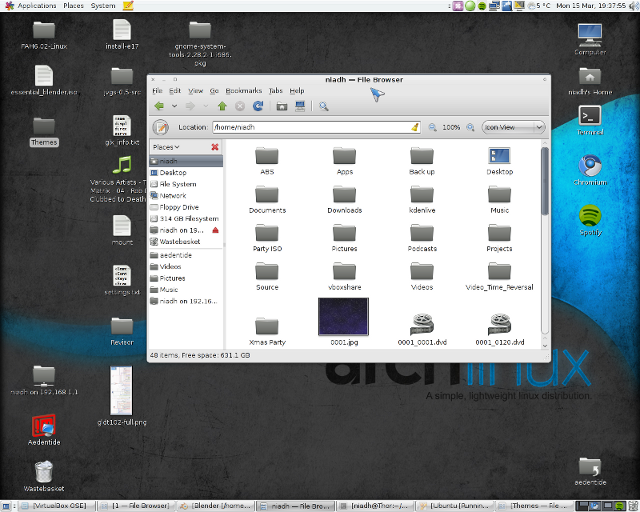640x512 pixels.
Task: Select Floppy Drive in sidebar
Action: coord(186,207)
